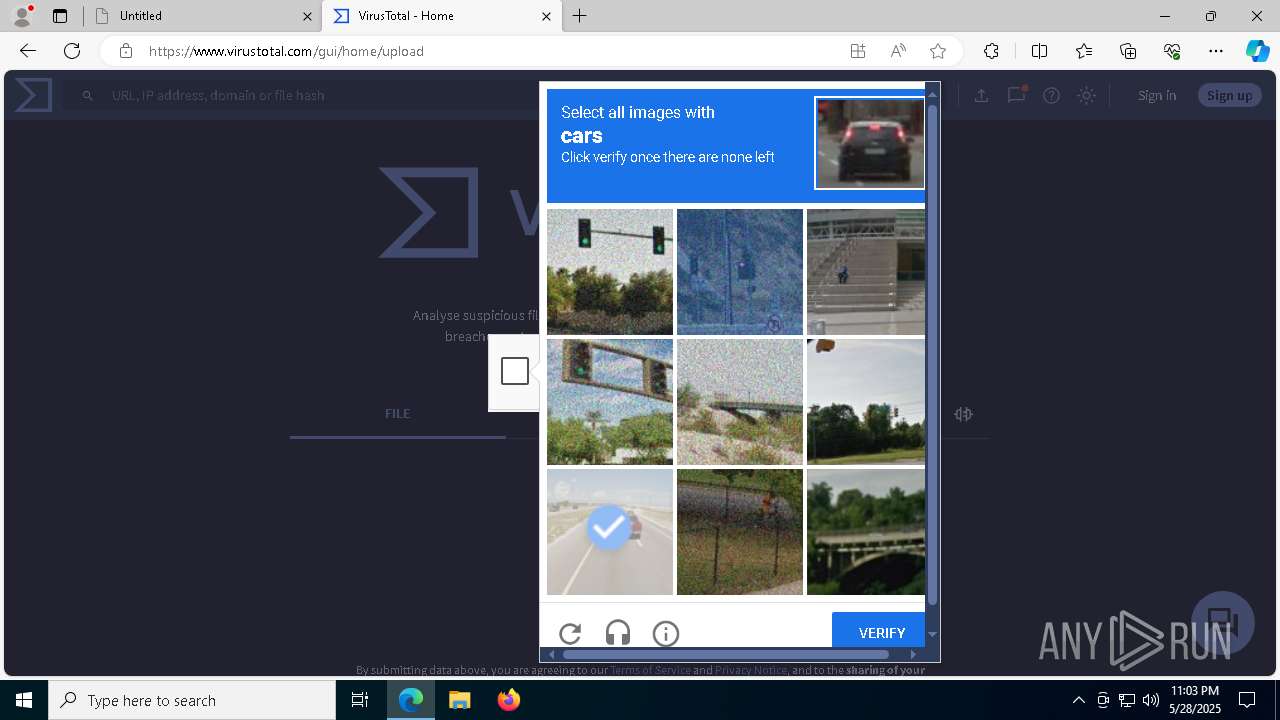Viewport: 1280px width, 720px height.
Task: Click Edge taskbar icon
Action: point(411,700)
